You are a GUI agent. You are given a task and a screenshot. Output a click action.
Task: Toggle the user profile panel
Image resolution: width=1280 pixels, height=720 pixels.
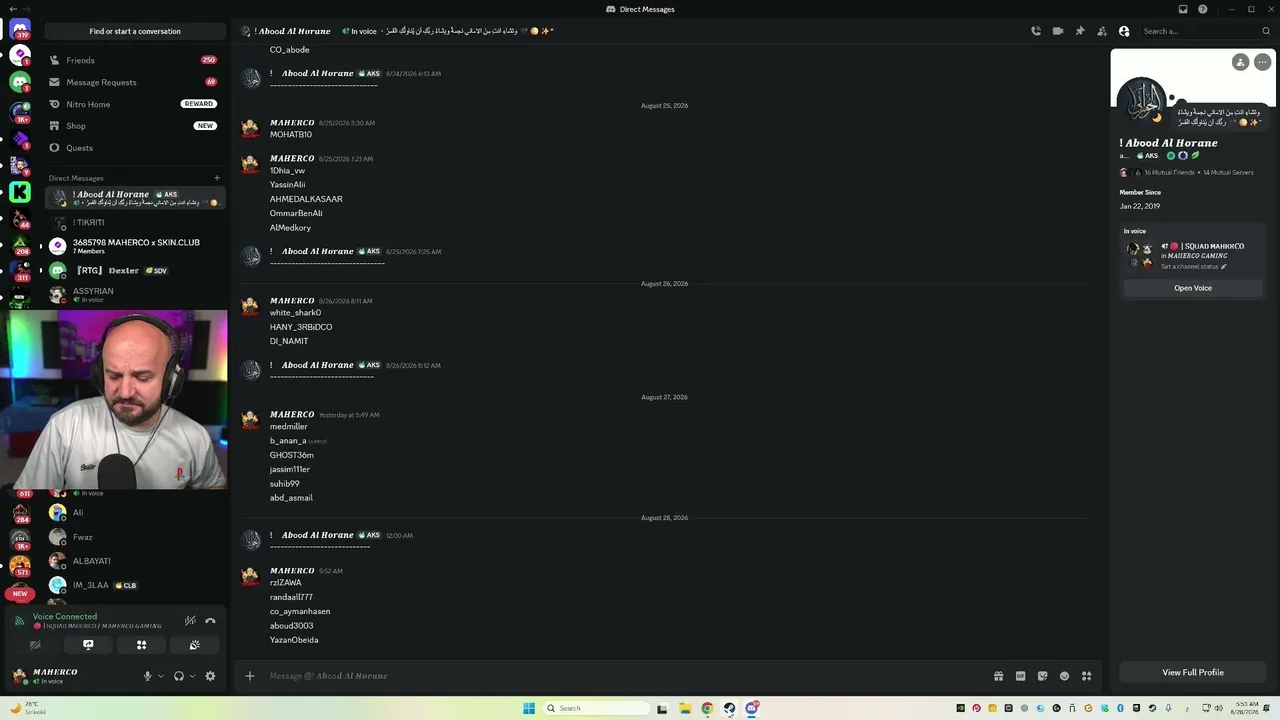[x=1124, y=31]
